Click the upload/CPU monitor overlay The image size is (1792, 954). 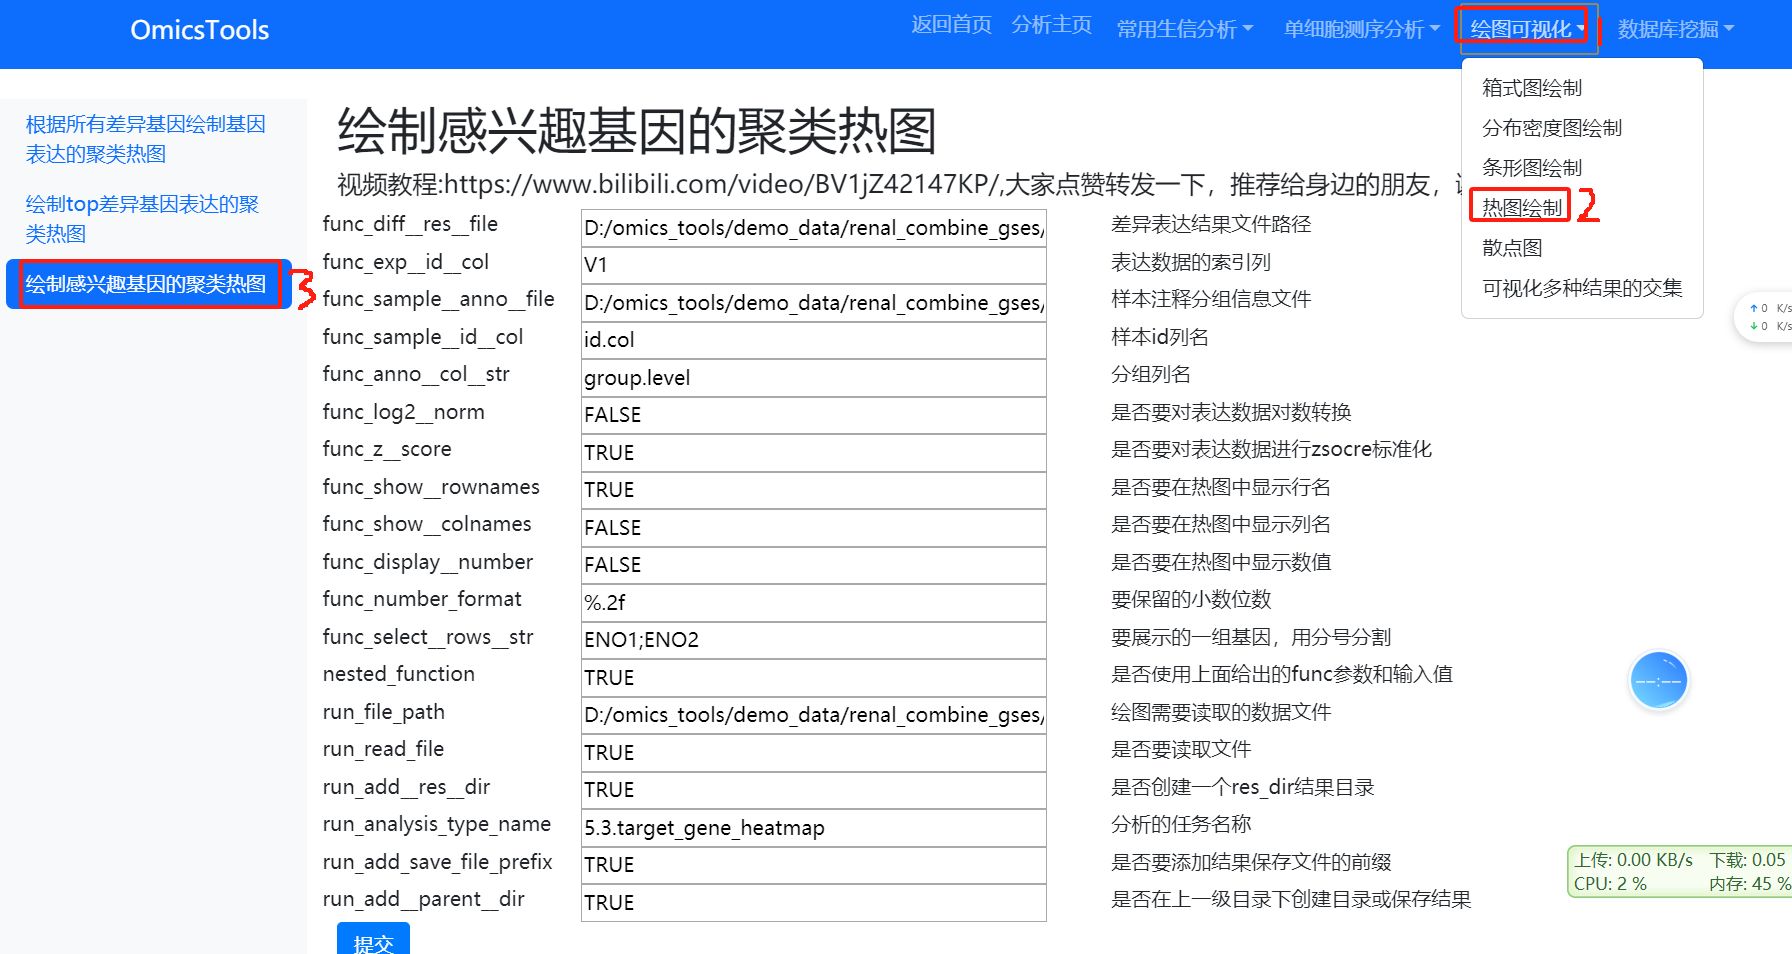[1680, 872]
